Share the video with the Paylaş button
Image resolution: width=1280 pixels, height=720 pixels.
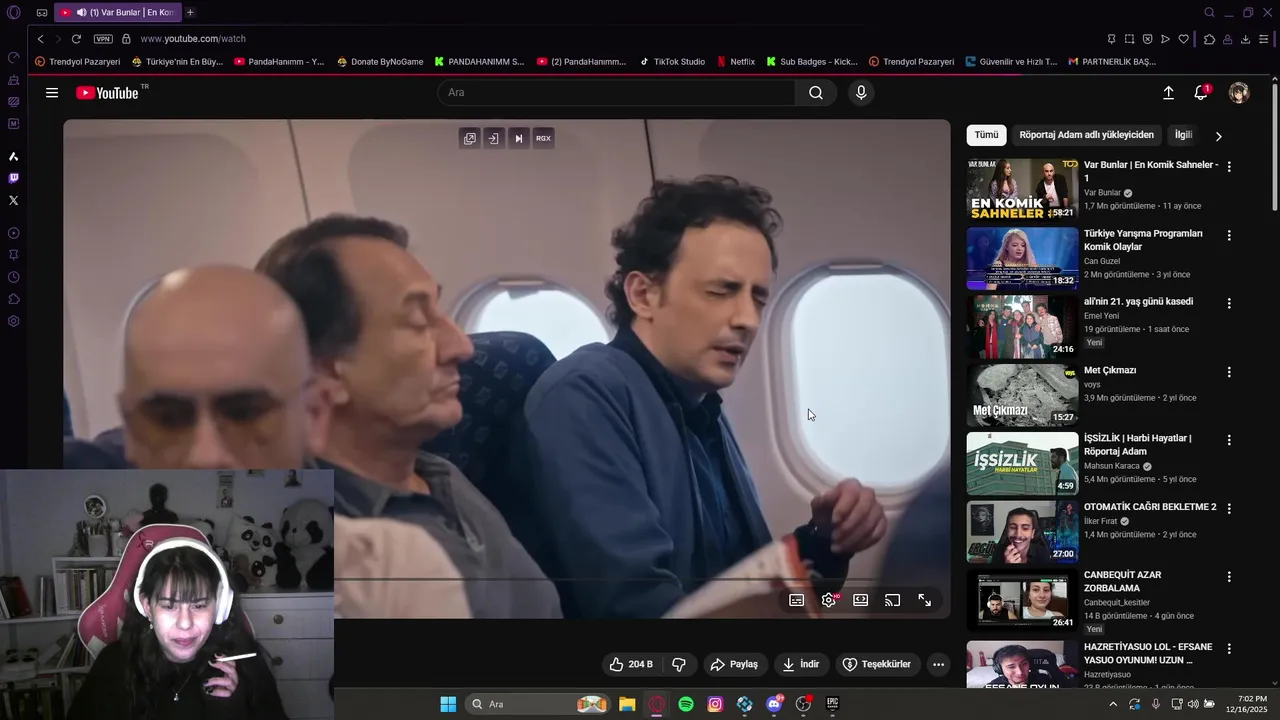pos(734,664)
